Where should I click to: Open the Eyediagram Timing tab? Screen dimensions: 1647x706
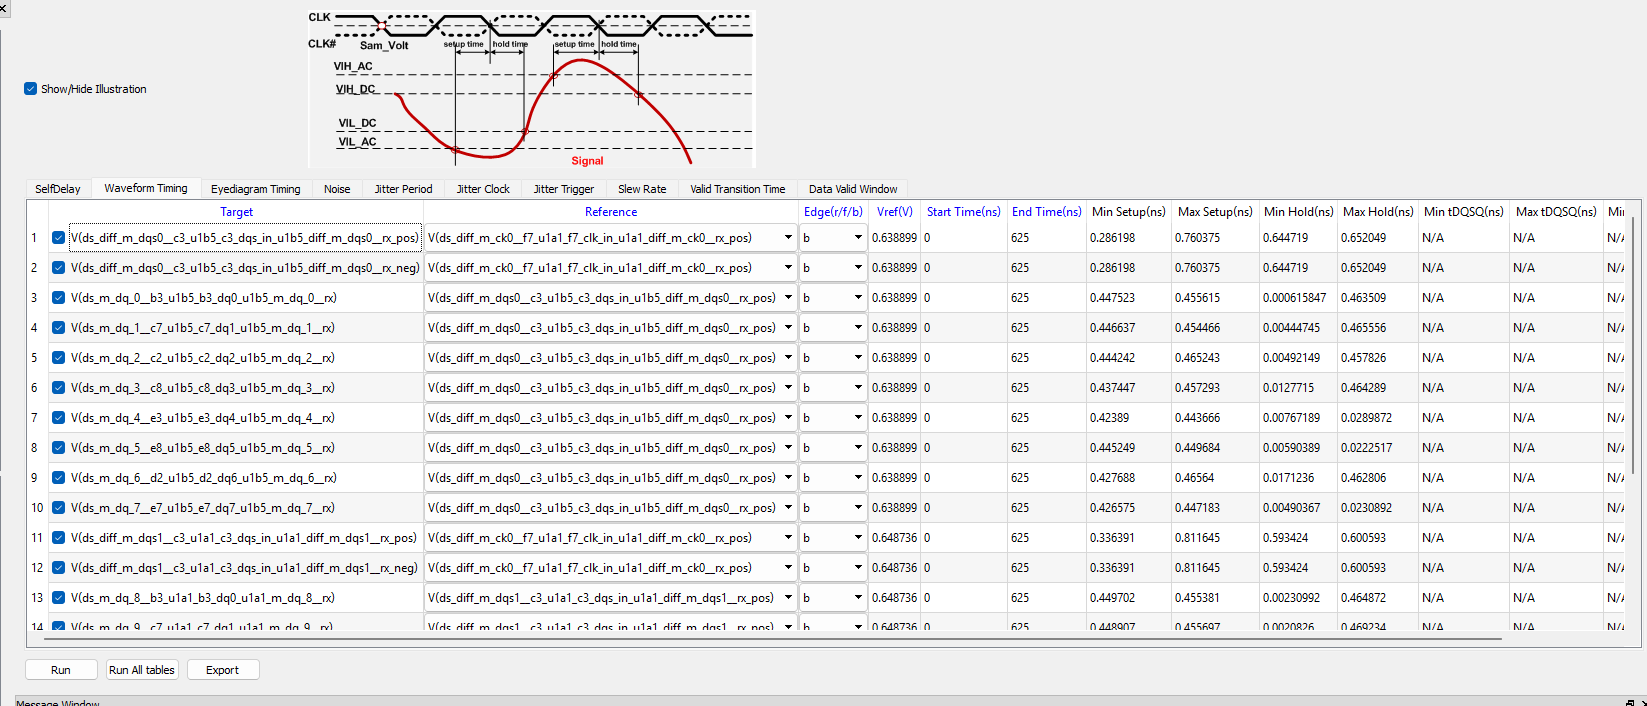coord(255,189)
